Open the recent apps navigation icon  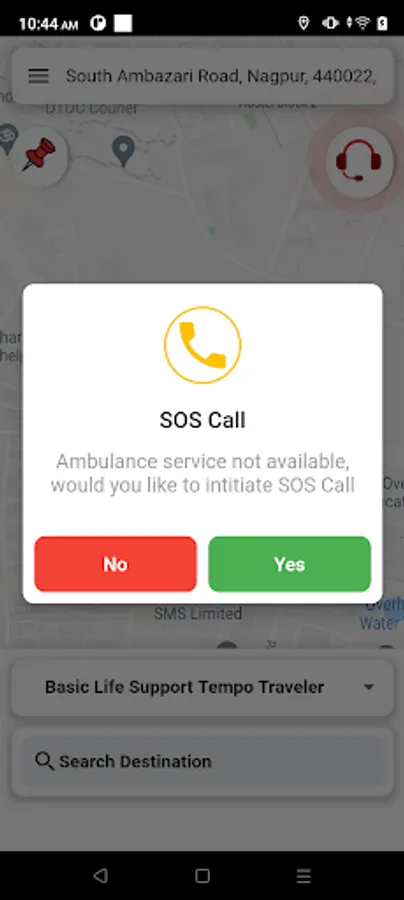(x=304, y=875)
